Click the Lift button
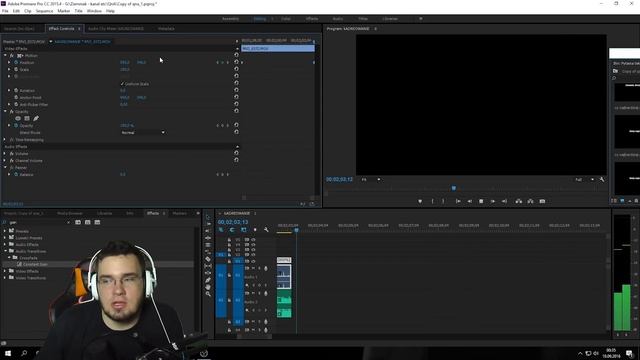Viewport: 640px width, 360px height. pos(518,201)
